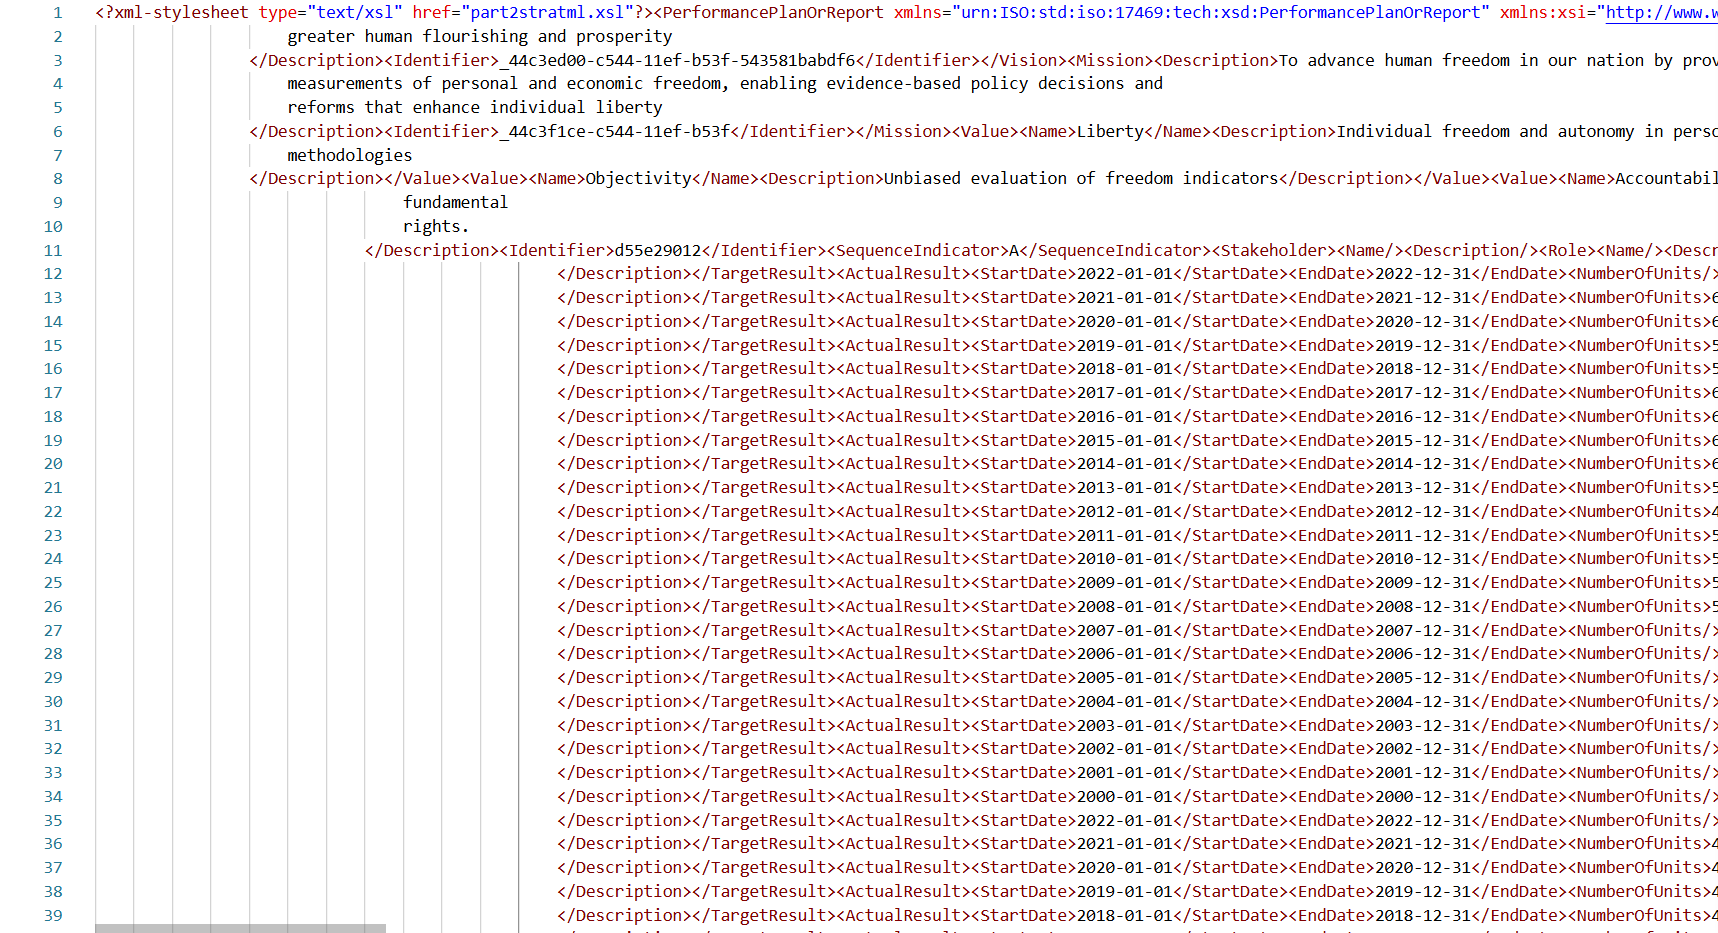Select line number 1 in gutter

click(58, 13)
